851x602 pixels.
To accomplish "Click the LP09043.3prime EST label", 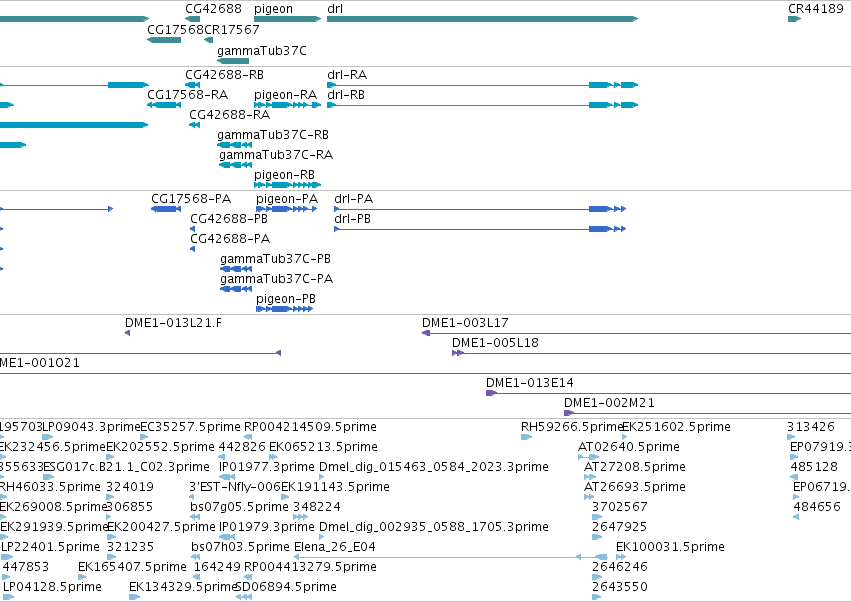I will click(x=91, y=427).
